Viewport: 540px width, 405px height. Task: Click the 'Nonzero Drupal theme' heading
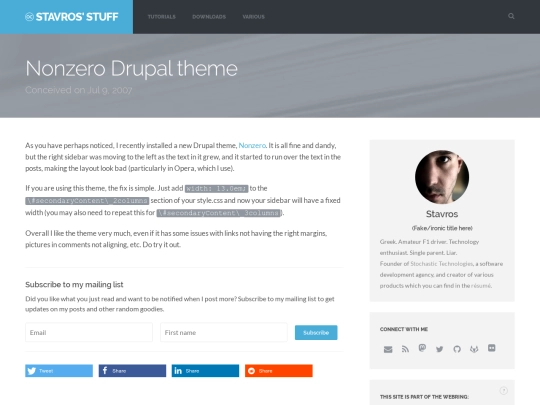pos(131,69)
